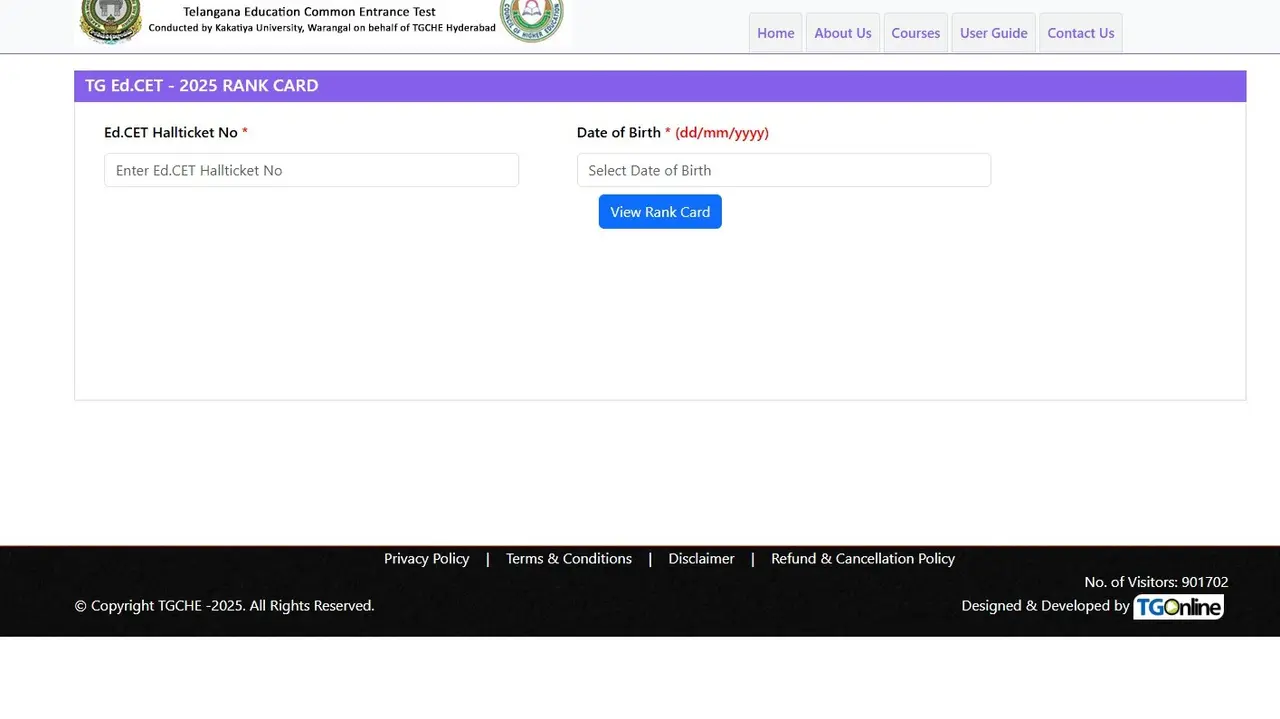Image resolution: width=1280 pixels, height=719 pixels.
Task: View the Disclaimer page
Action: [701, 558]
